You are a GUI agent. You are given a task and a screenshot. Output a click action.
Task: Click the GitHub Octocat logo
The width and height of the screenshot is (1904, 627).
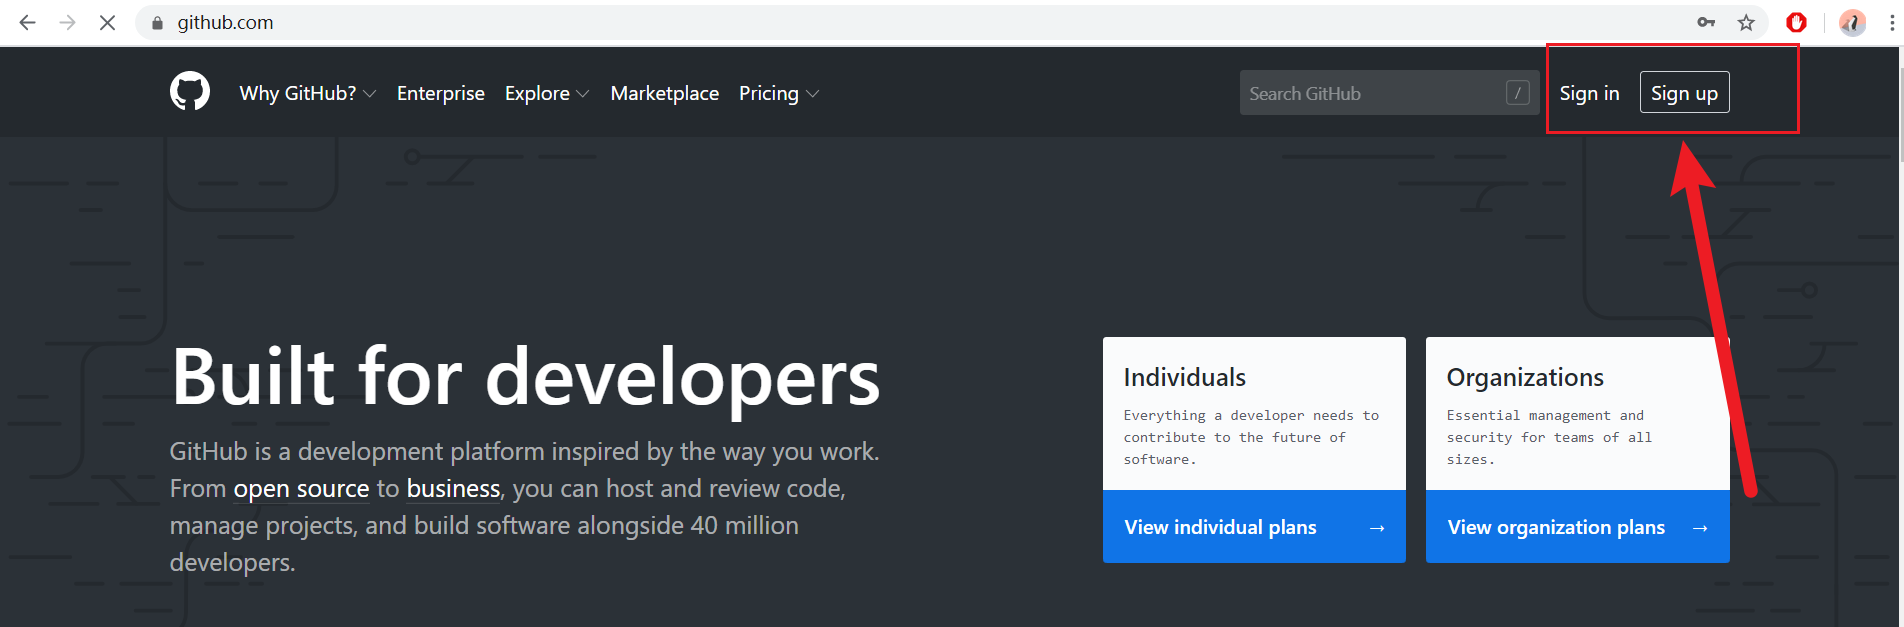pyautogui.click(x=190, y=92)
